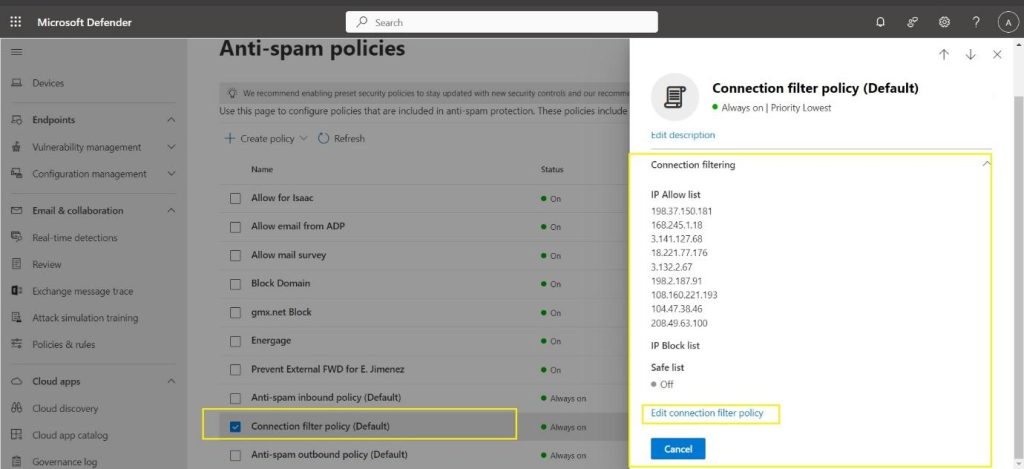
Task: Collapse the Connection filtering section
Action: tap(986, 164)
